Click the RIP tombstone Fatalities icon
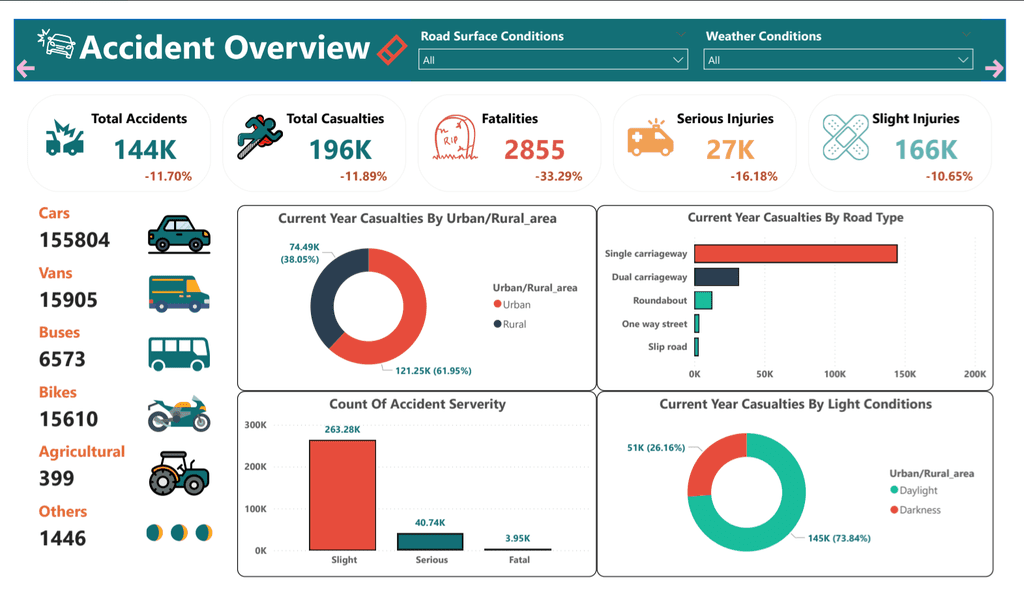The image size is (1024, 592). click(x=455, y=138)
